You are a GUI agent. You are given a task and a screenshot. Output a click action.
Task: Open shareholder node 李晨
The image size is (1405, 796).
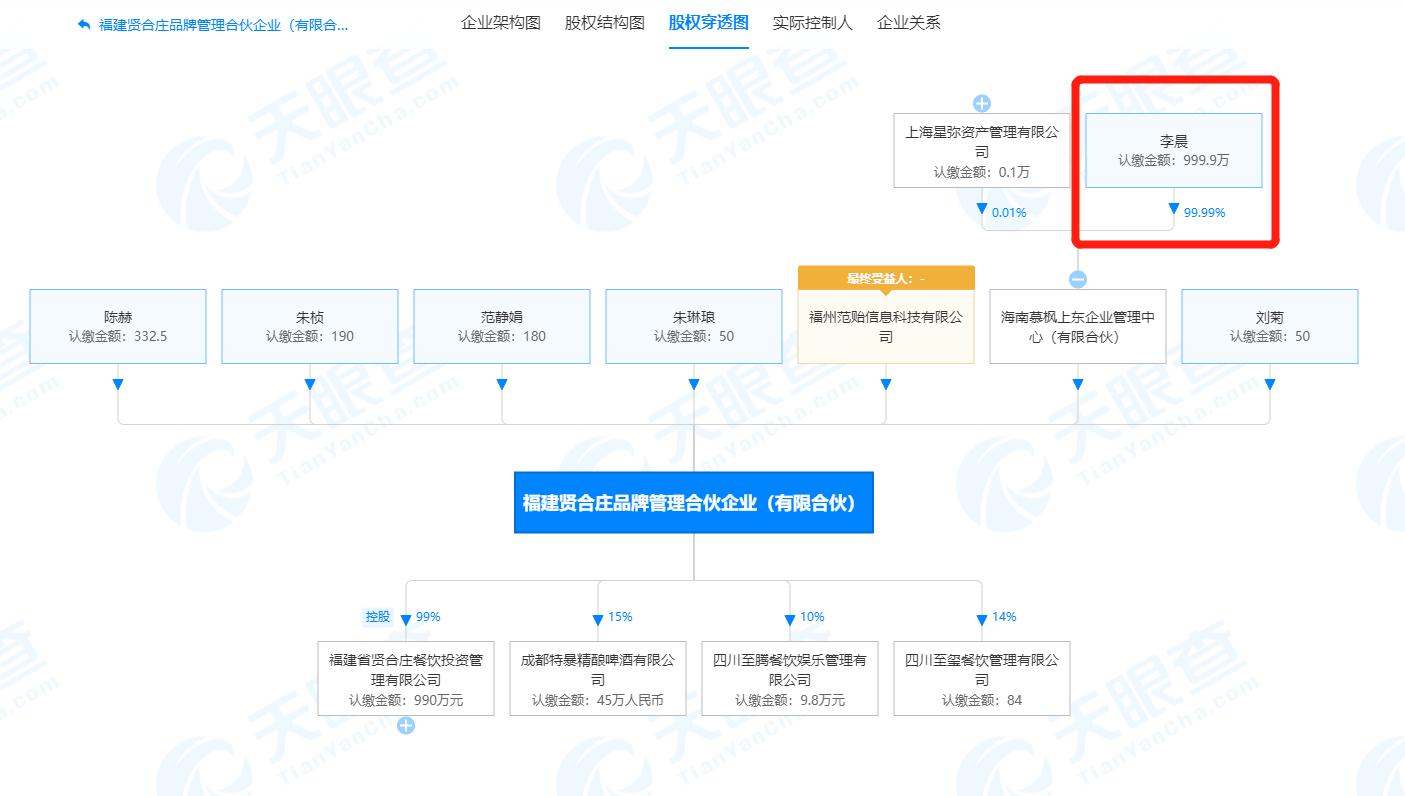(x=1174, y=150)
